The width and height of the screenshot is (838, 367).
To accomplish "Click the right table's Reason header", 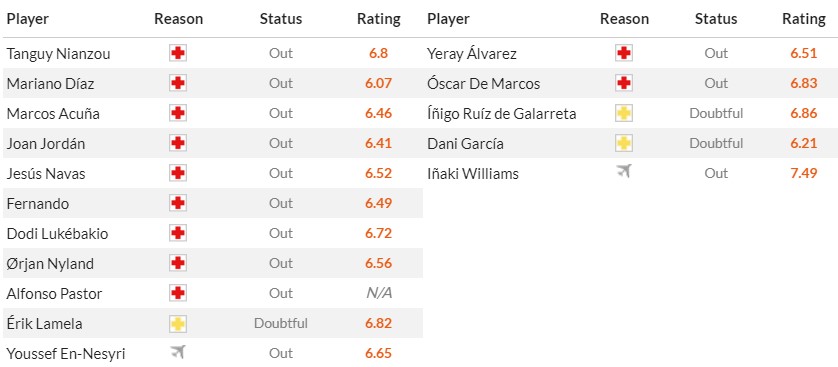I will (x=624, y=19).
